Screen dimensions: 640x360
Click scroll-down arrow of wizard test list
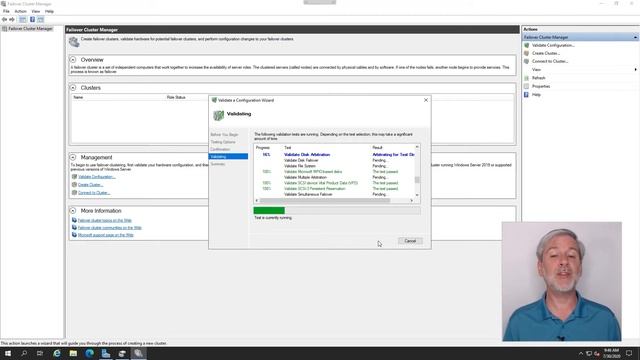417,195
